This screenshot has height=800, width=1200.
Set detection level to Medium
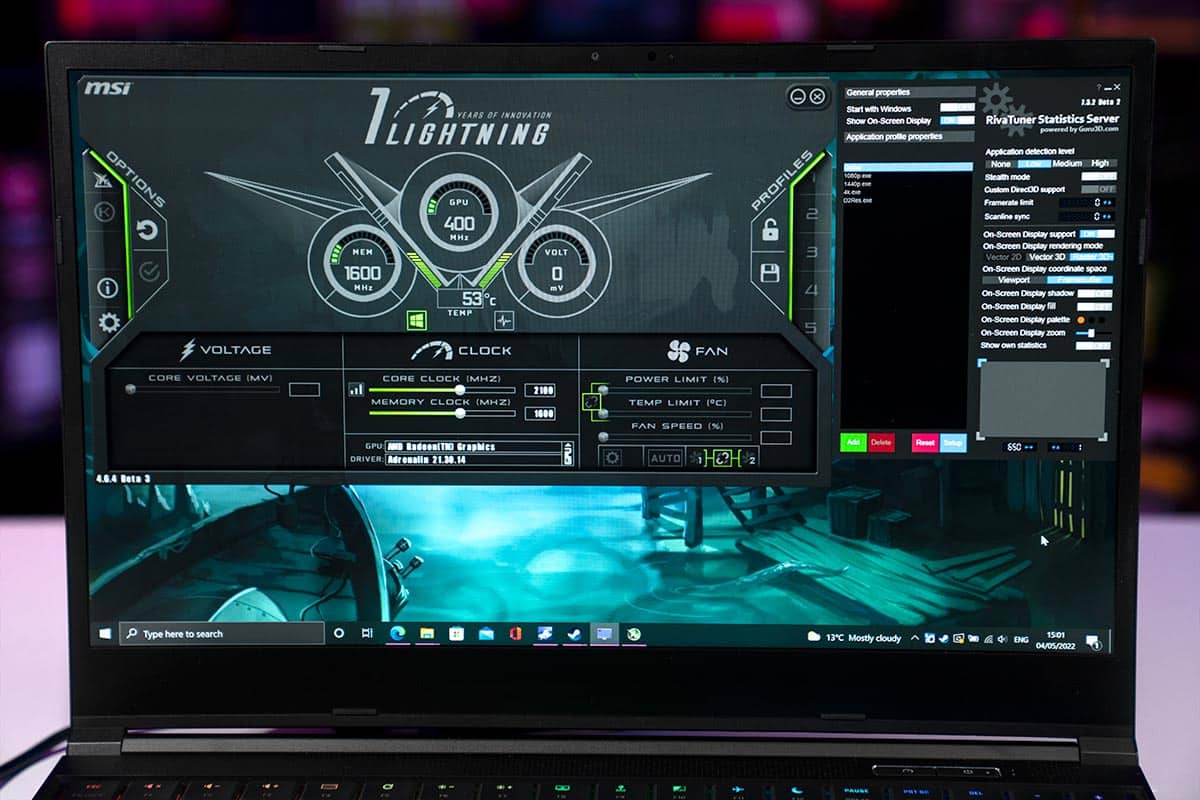tap(1067, 163)
